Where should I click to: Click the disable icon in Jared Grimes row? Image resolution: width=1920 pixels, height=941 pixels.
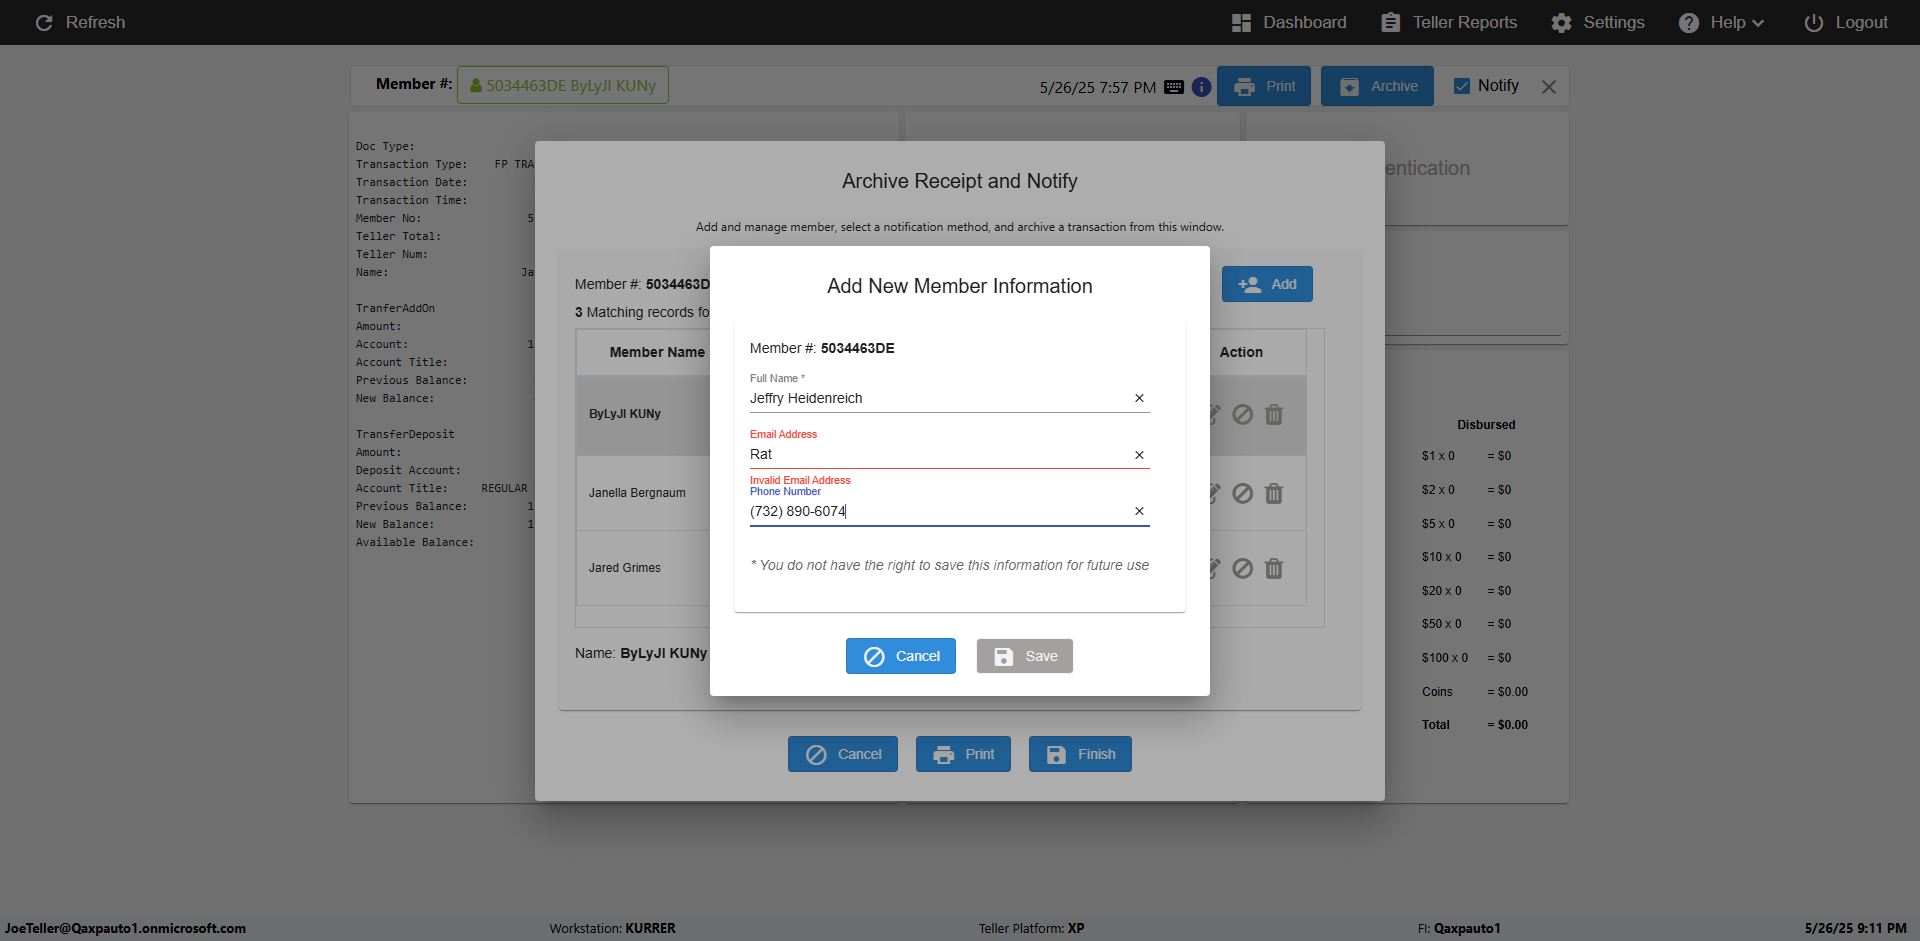coord(1243,568)
